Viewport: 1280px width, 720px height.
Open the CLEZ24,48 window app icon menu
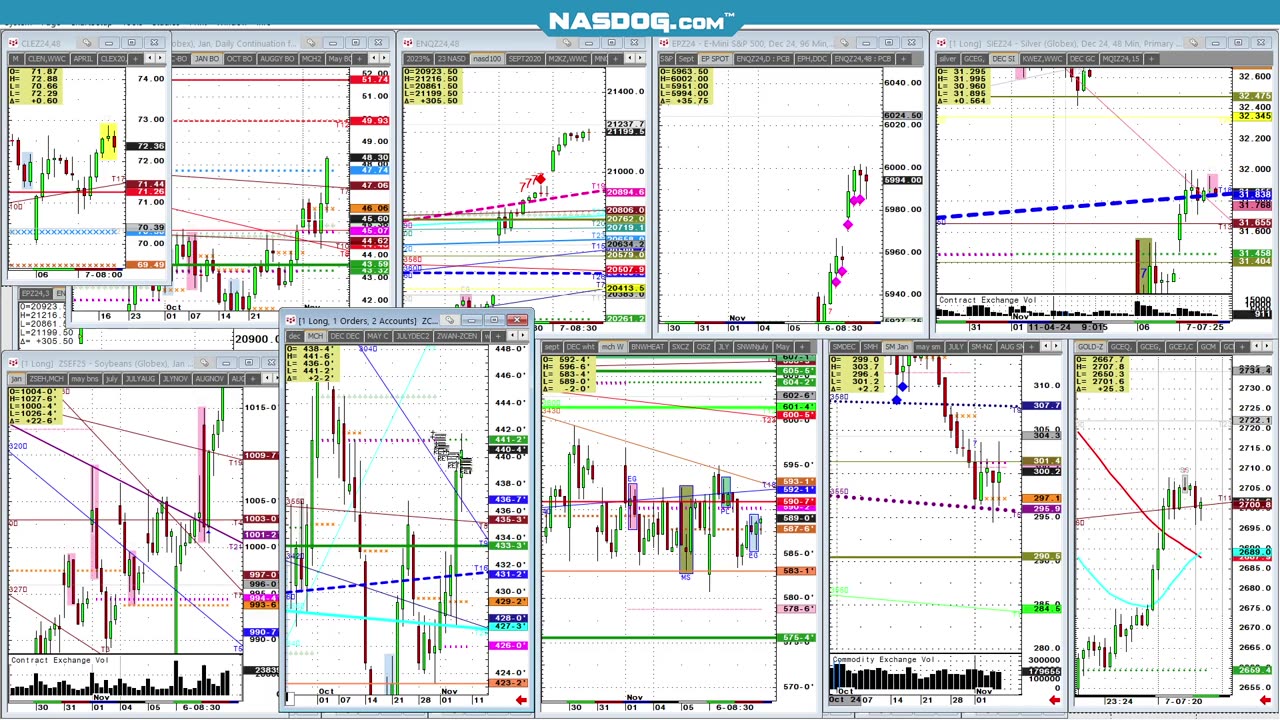(x=11, y=43)
